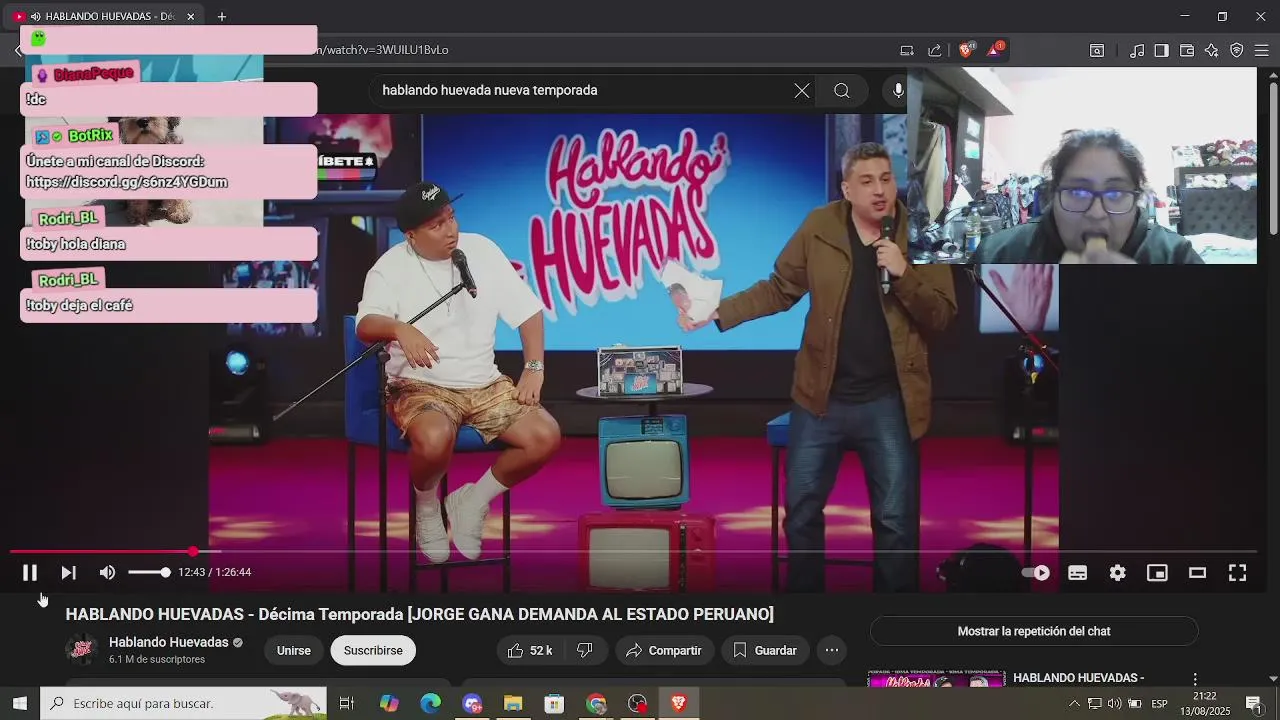Click the Hablando Huevadas channel avatar
This screenshot has height=720, width=1280.
pyautogui.click(x=82, y=649)
